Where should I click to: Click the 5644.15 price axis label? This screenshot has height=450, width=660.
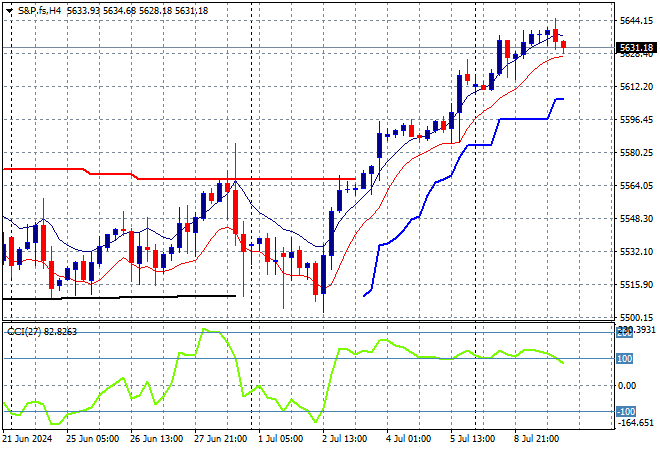pyautogui.click(x=636, y=21)
